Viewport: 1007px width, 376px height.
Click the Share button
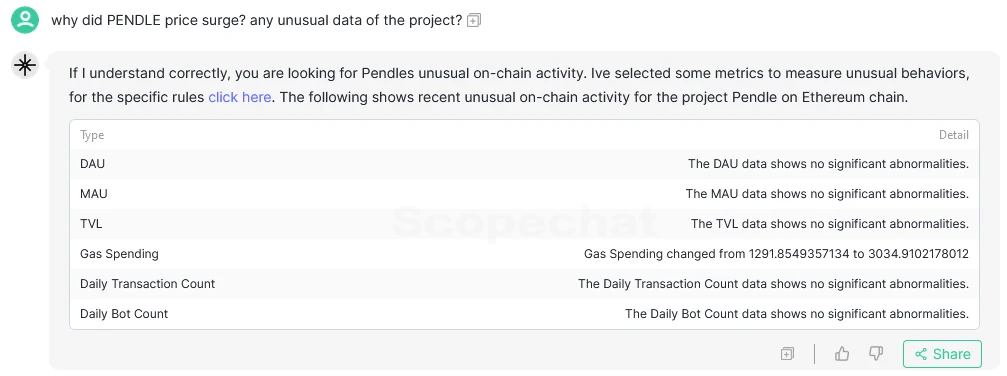pyautogui.click(x=942, y=354)
